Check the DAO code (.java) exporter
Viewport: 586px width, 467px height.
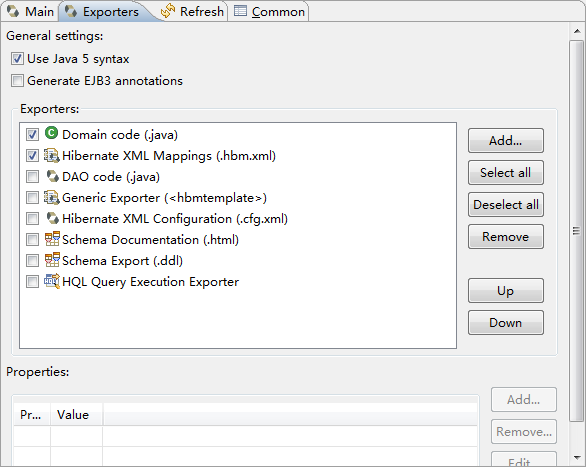[32, 176]
